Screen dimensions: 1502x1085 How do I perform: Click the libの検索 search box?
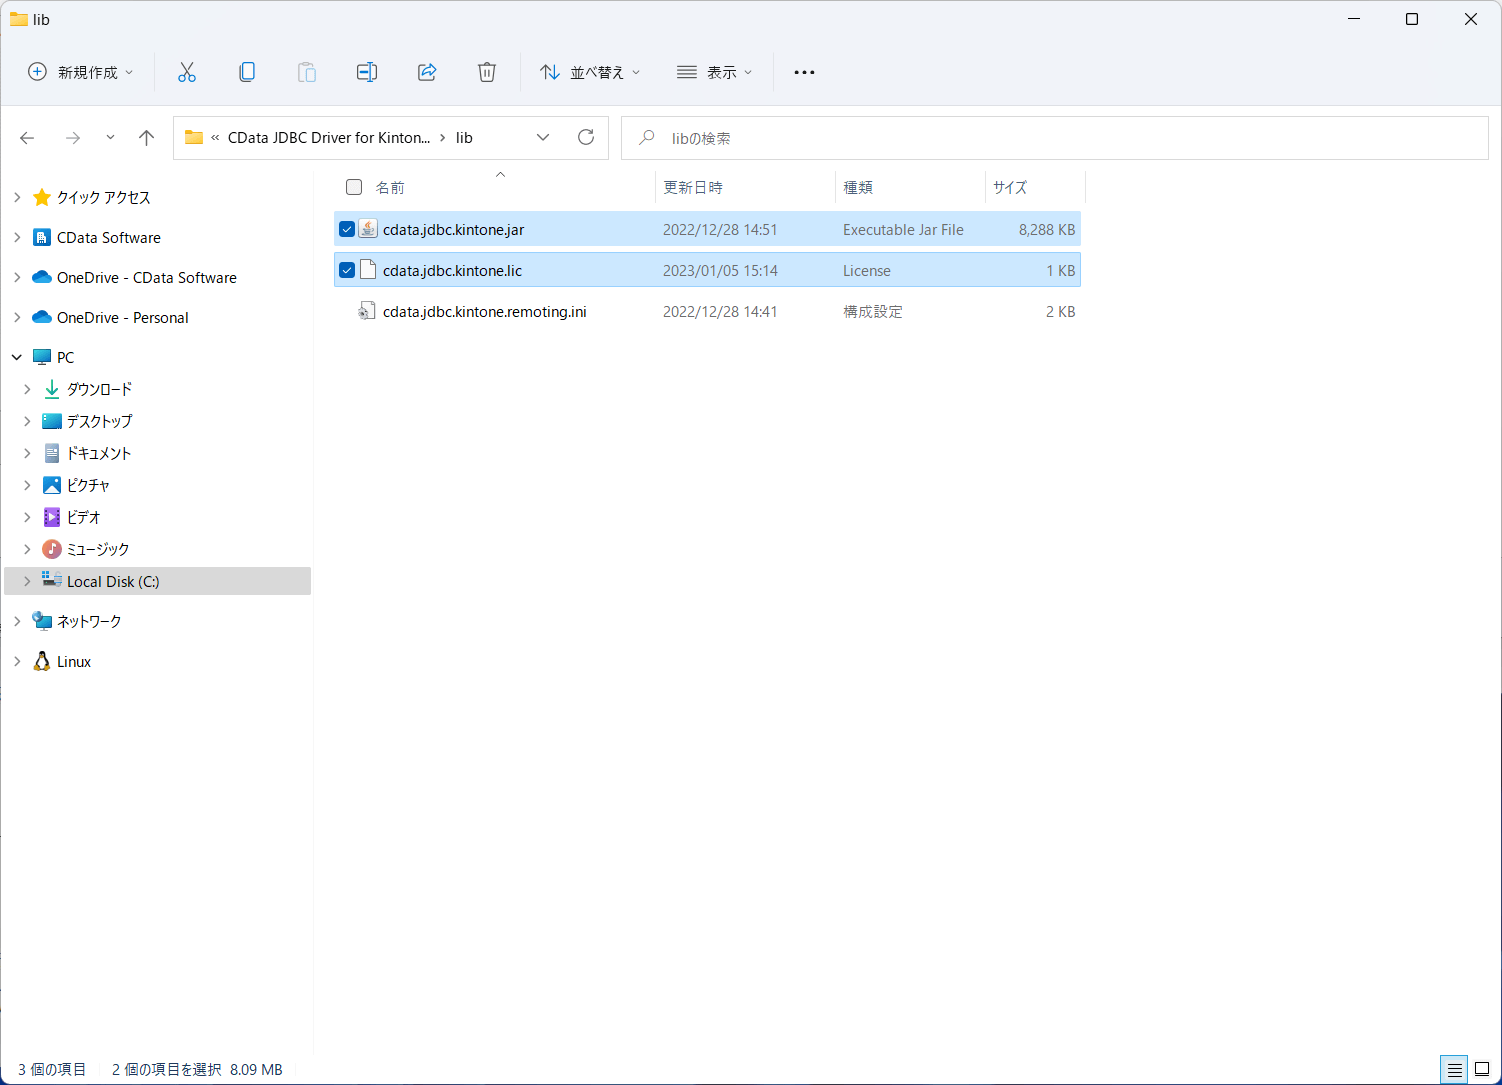pyautogui.click(x=1055, y=138)
